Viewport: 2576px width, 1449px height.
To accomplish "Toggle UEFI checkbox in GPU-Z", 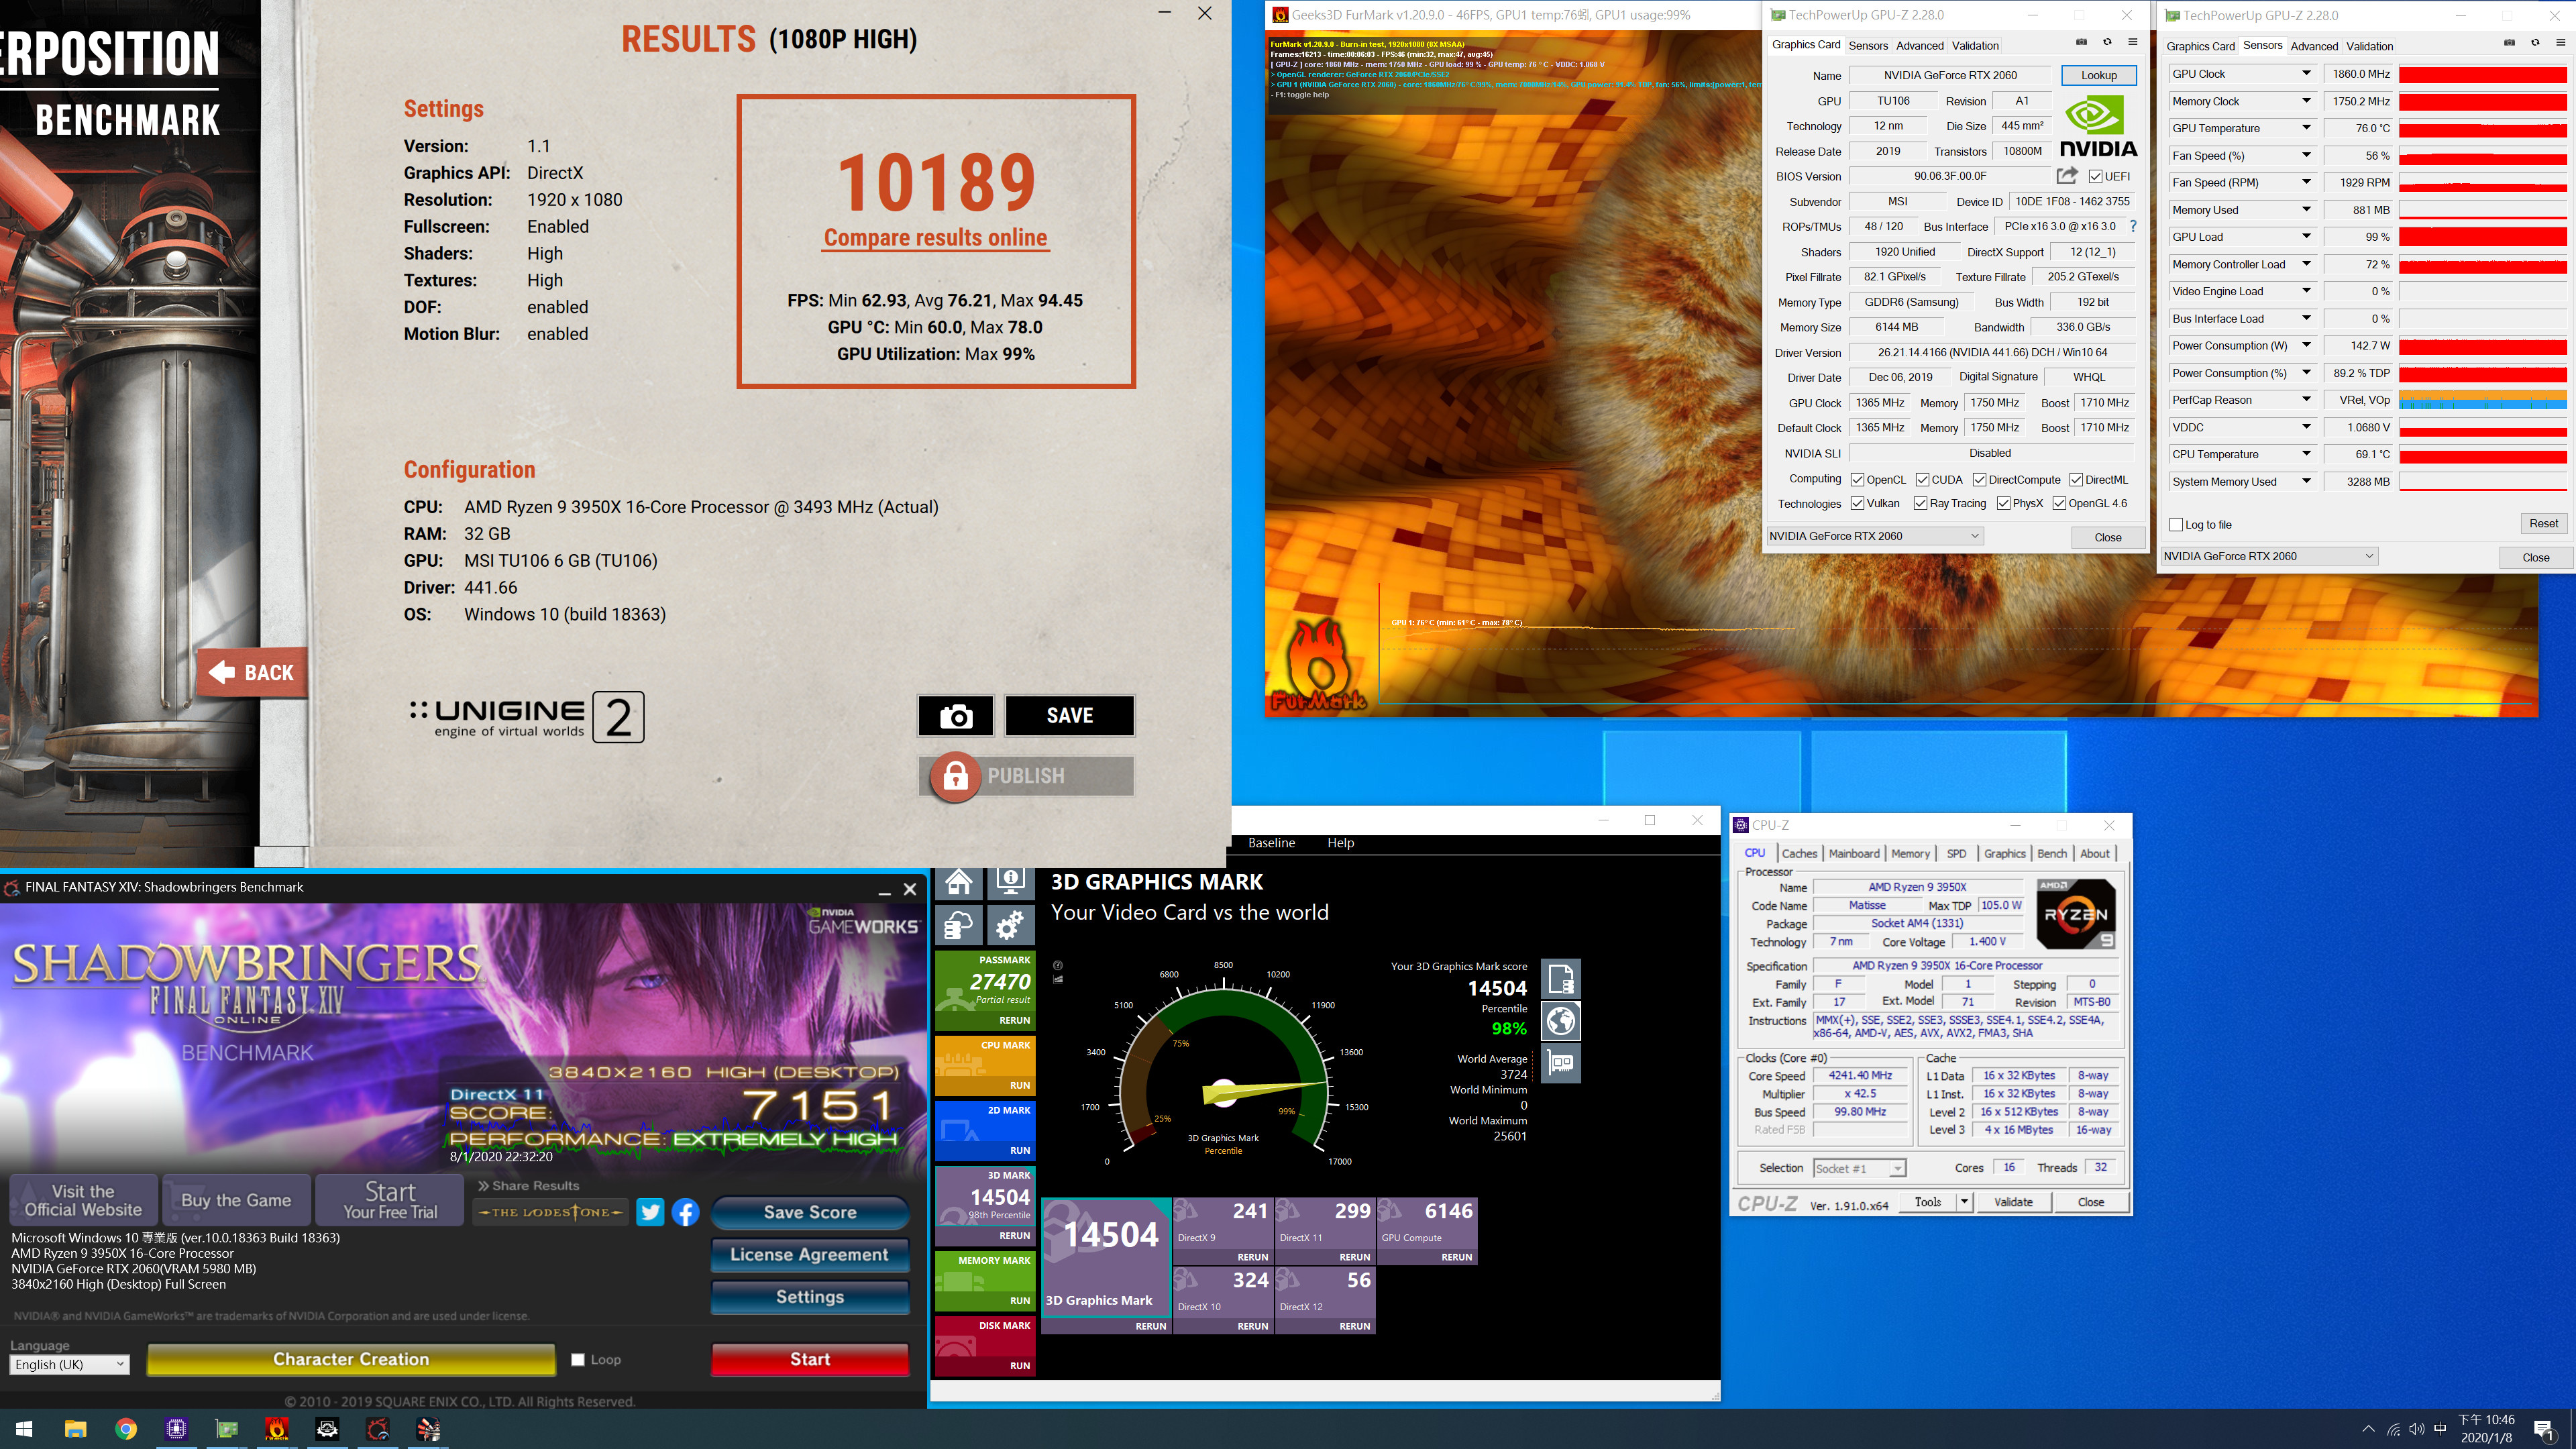I will pyautogui.click(x=2095, y=177).
